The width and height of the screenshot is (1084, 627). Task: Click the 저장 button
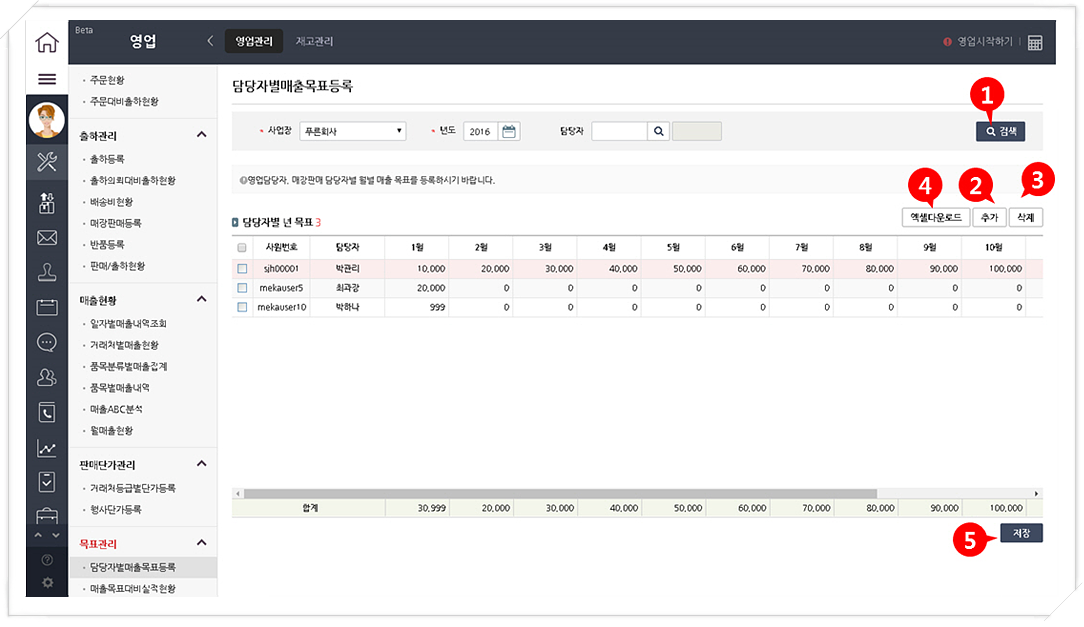pos(1020,534)
